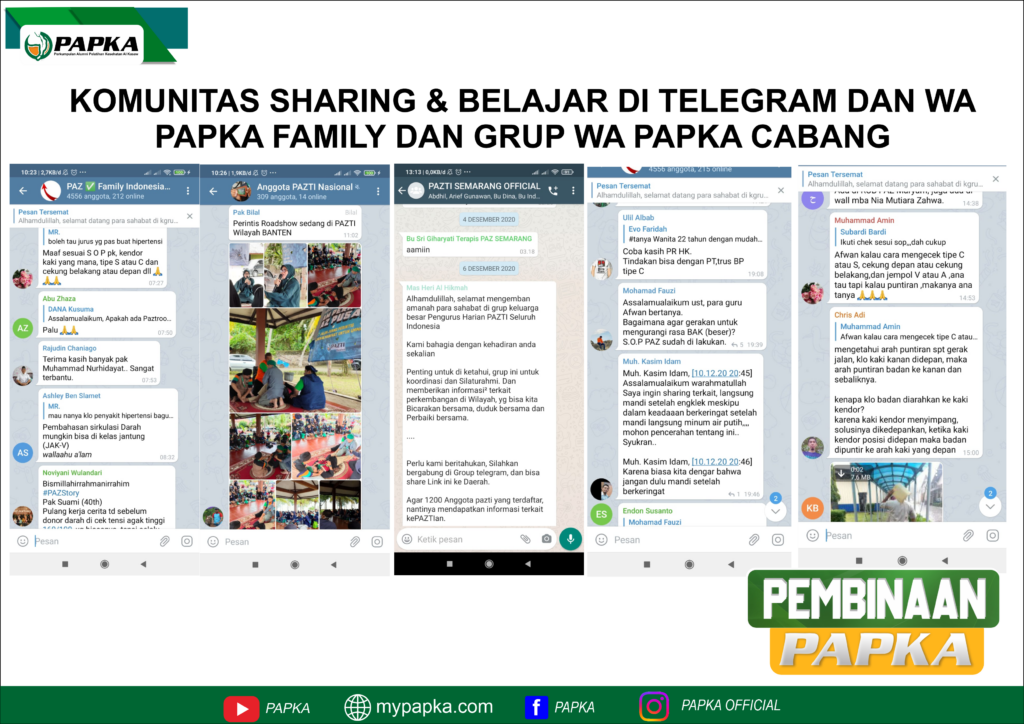This screenshot has width=1024, height=724.
Task: Tap scroll-down chevron beside the video thumbnail
Action: coord(990,506)
